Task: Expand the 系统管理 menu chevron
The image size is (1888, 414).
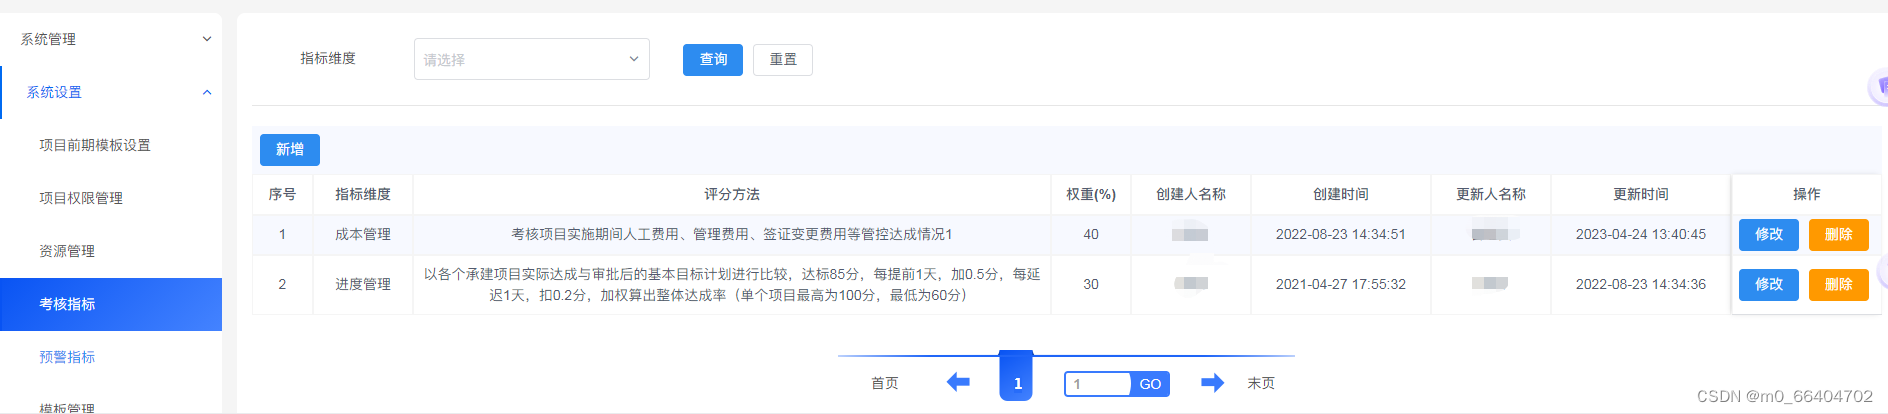Action: point(207,39)
